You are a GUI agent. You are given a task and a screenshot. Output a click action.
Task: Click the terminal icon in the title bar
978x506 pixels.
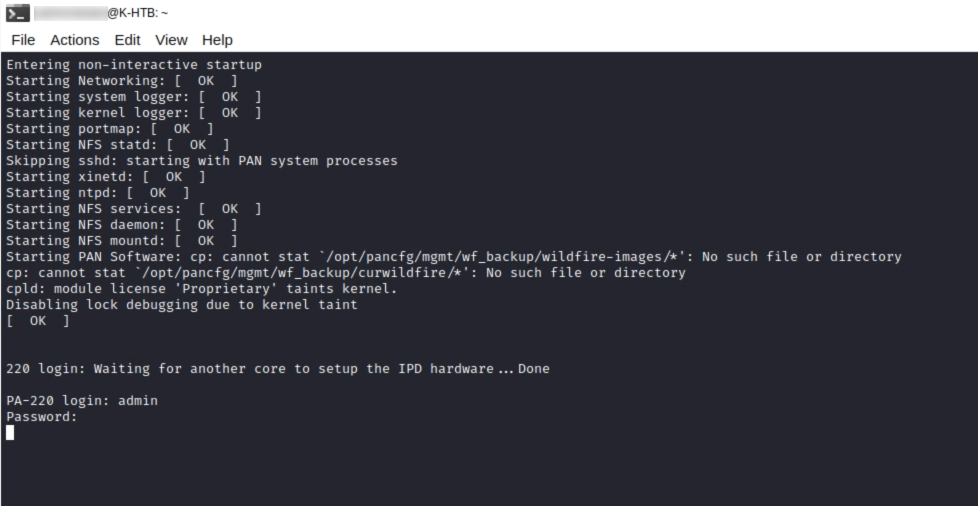pyautogui.click(x=18, y=12)
